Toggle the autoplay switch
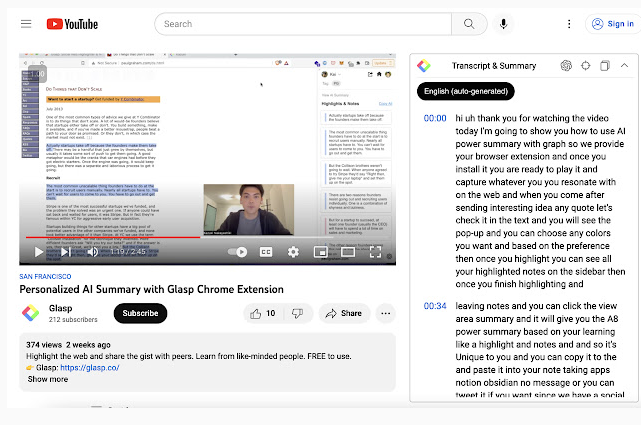 coord(238,252)
